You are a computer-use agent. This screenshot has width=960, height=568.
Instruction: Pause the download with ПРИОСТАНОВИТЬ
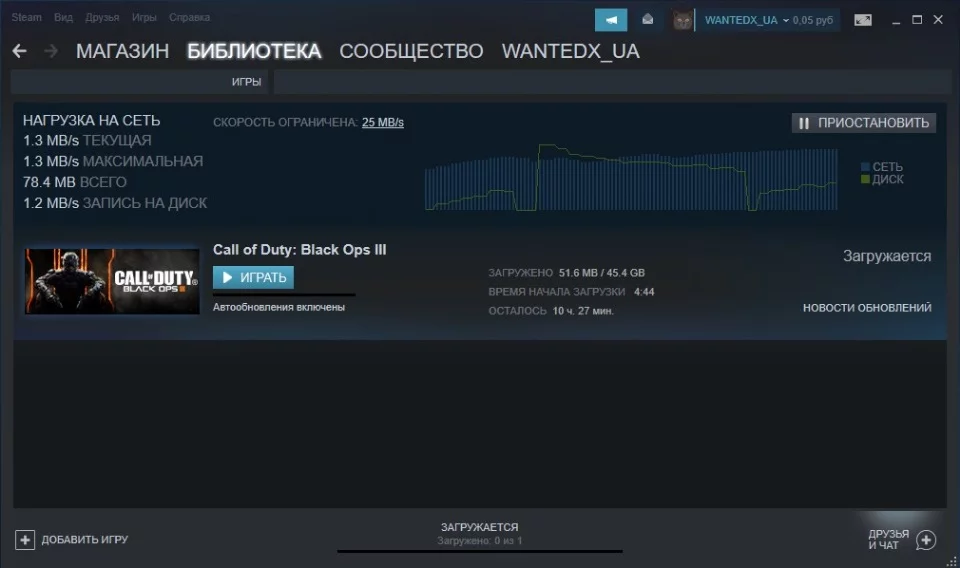point(863,123)
